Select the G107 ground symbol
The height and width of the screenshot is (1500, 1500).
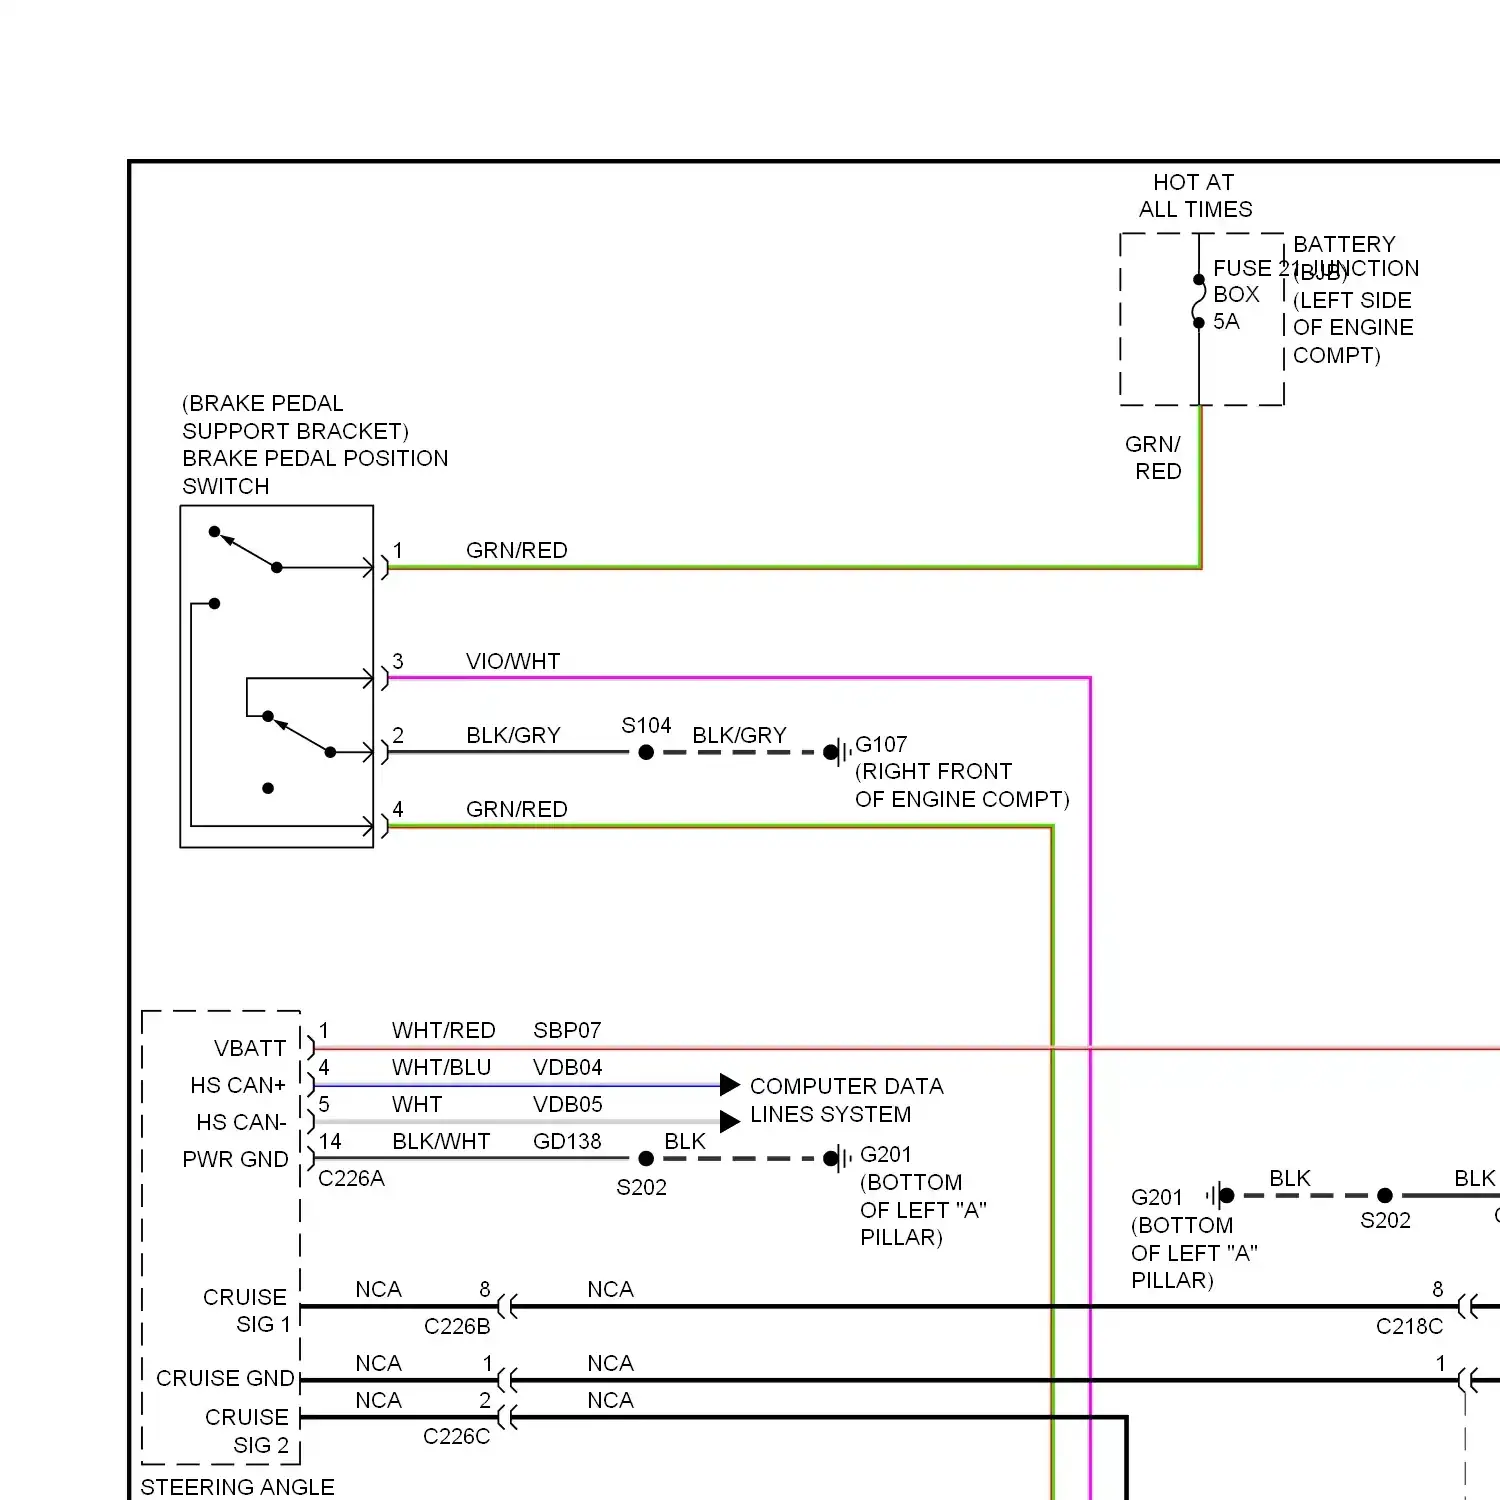pyautogui.click(x=839, y=752)
